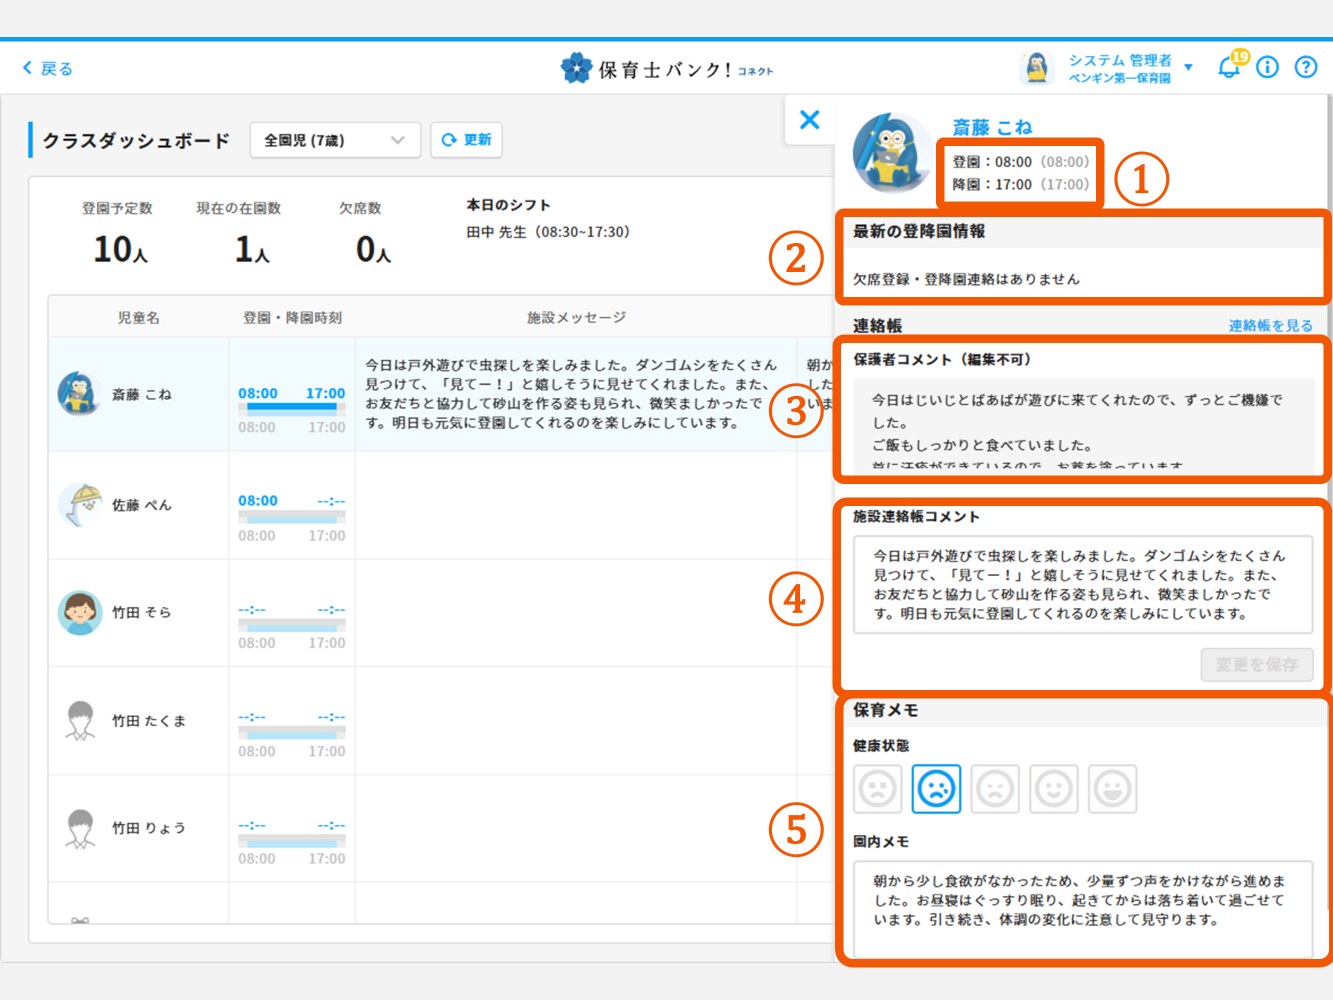Go back using the 戻る link
1333x1000 pixels.
47,68
